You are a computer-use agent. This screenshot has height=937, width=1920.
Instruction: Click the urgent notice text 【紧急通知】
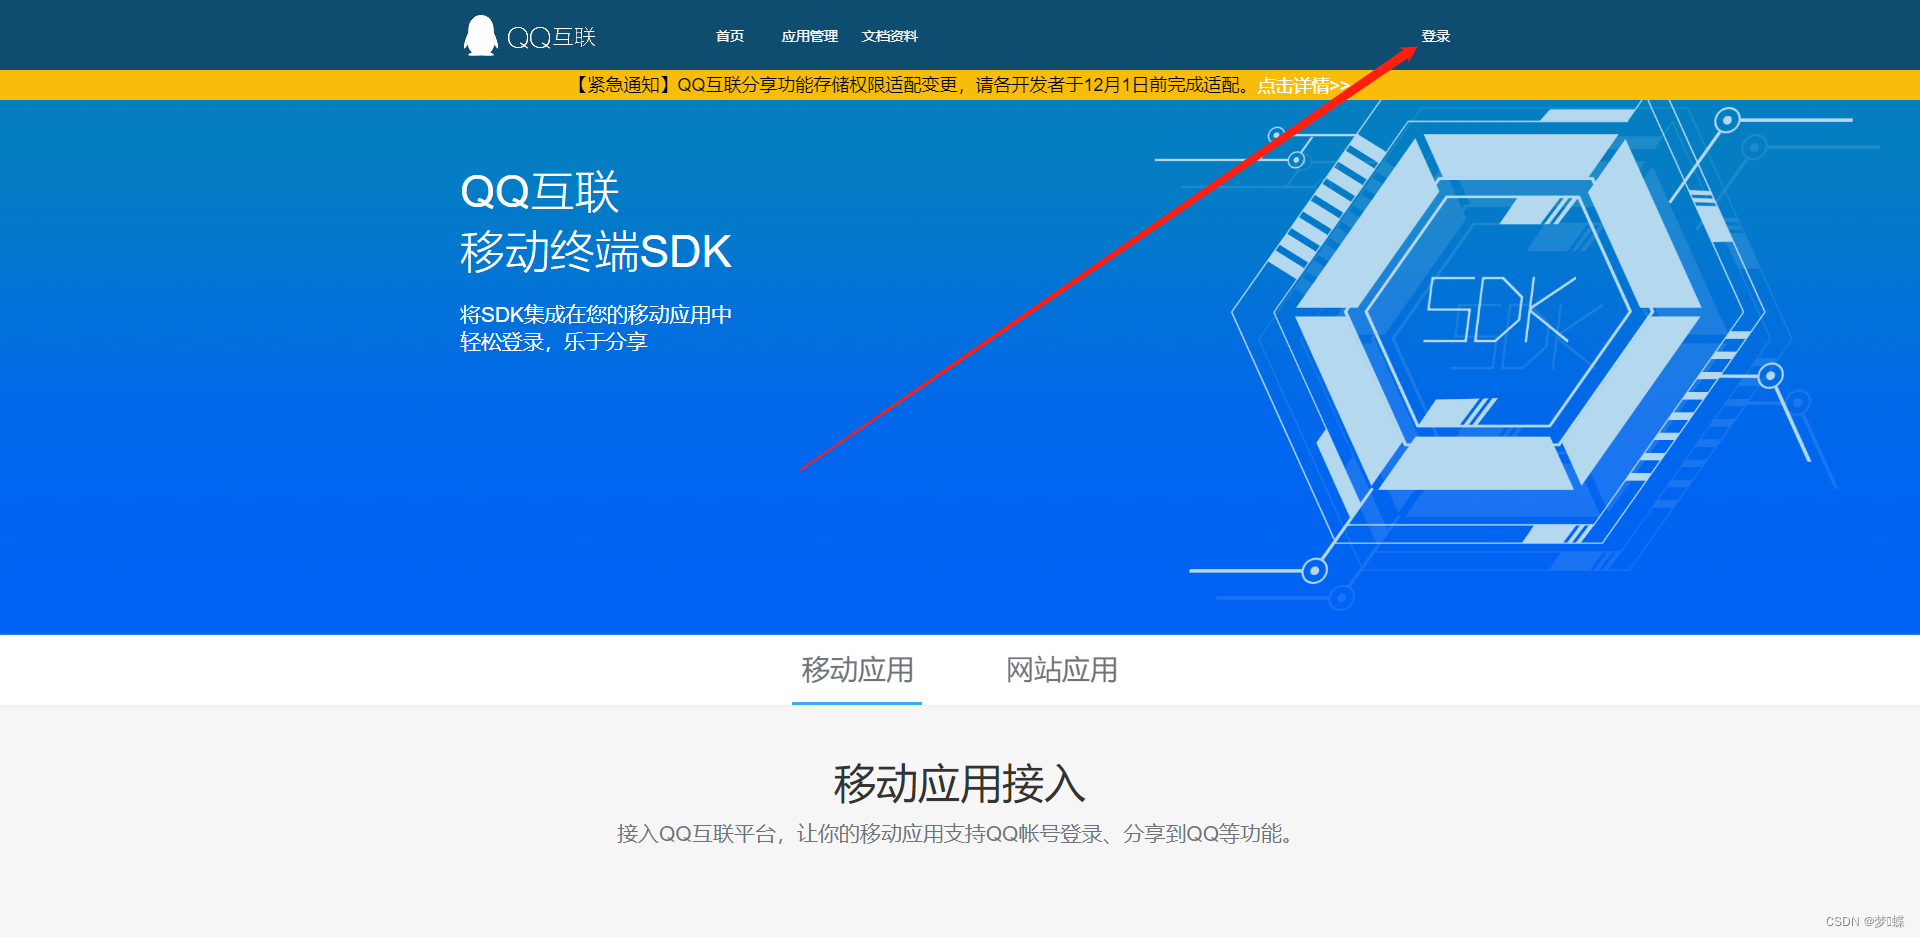(x=623, y=85)
